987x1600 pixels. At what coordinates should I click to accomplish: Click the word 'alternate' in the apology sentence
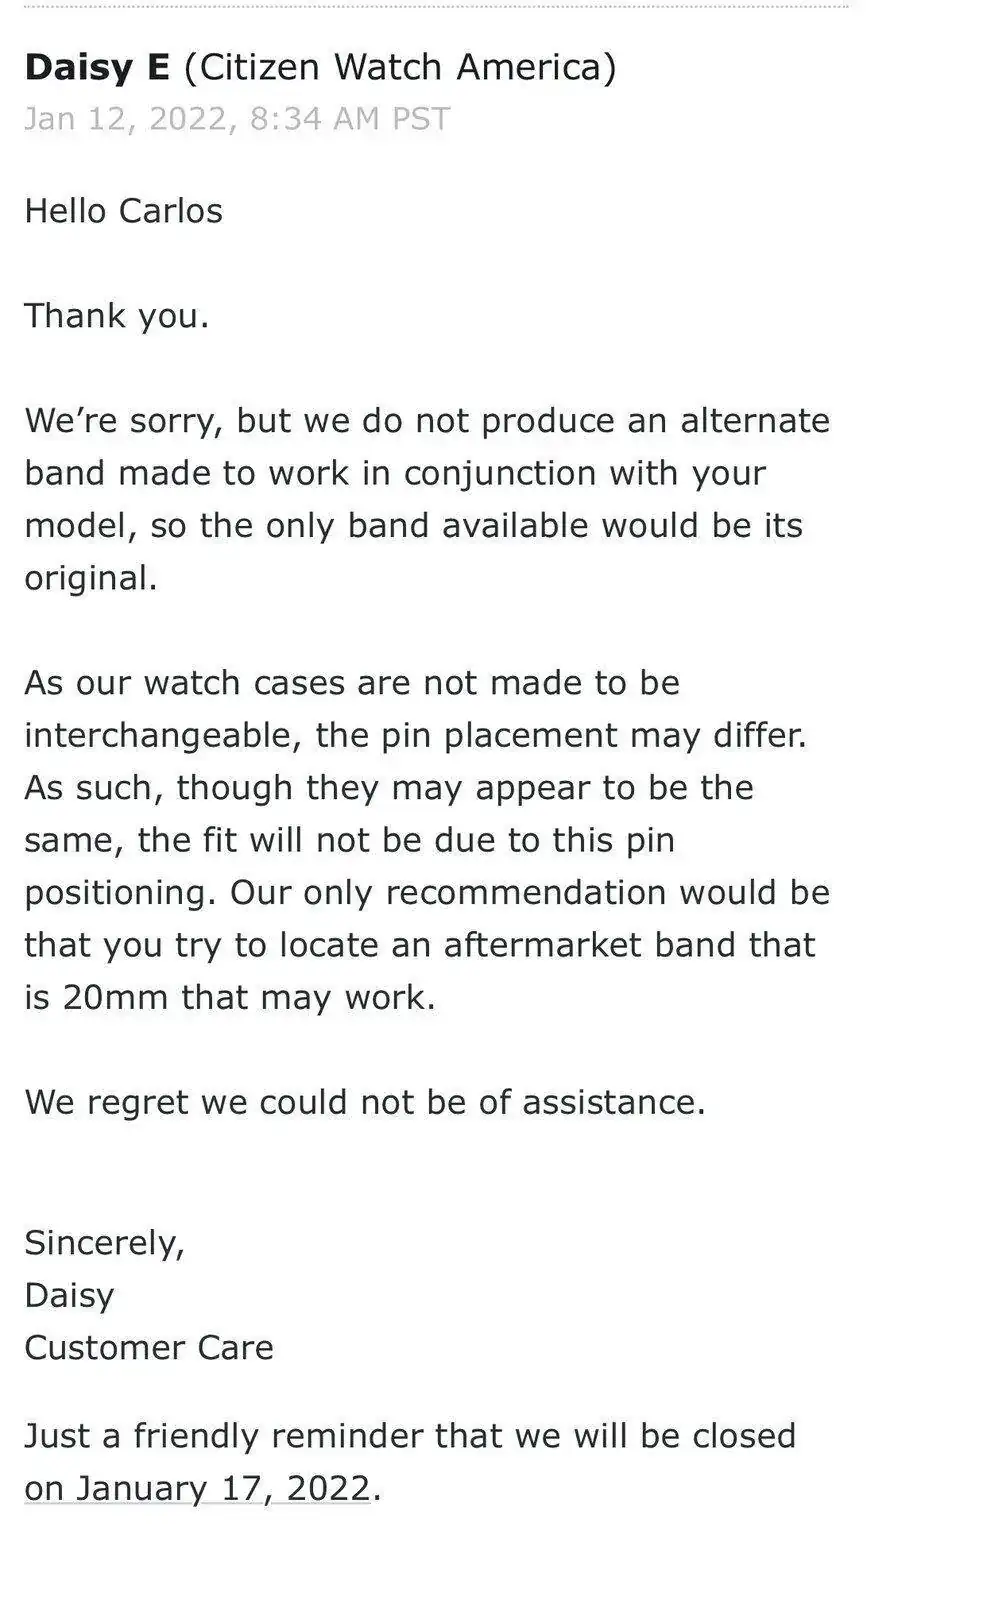click(755, 420)
